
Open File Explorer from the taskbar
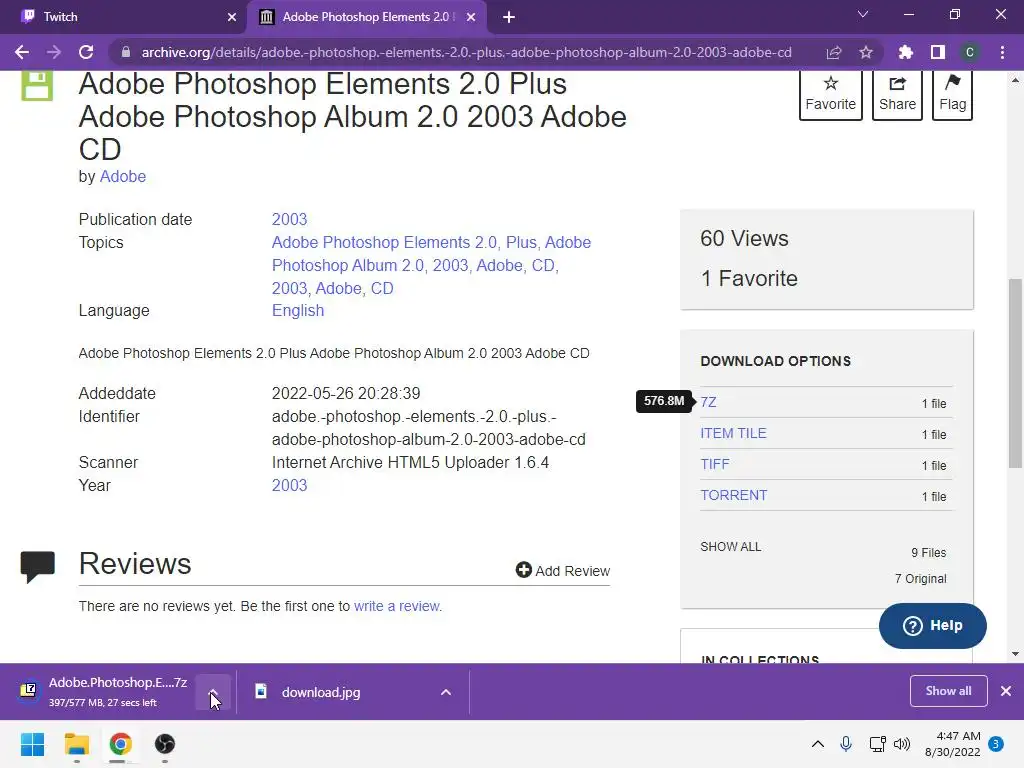76,744
